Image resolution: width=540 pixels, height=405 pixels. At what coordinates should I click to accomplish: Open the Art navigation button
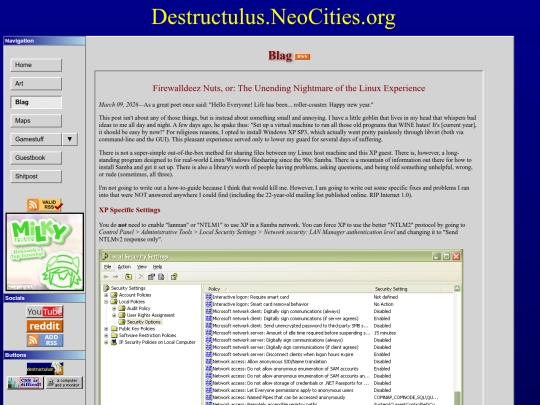tap(36, 83)
